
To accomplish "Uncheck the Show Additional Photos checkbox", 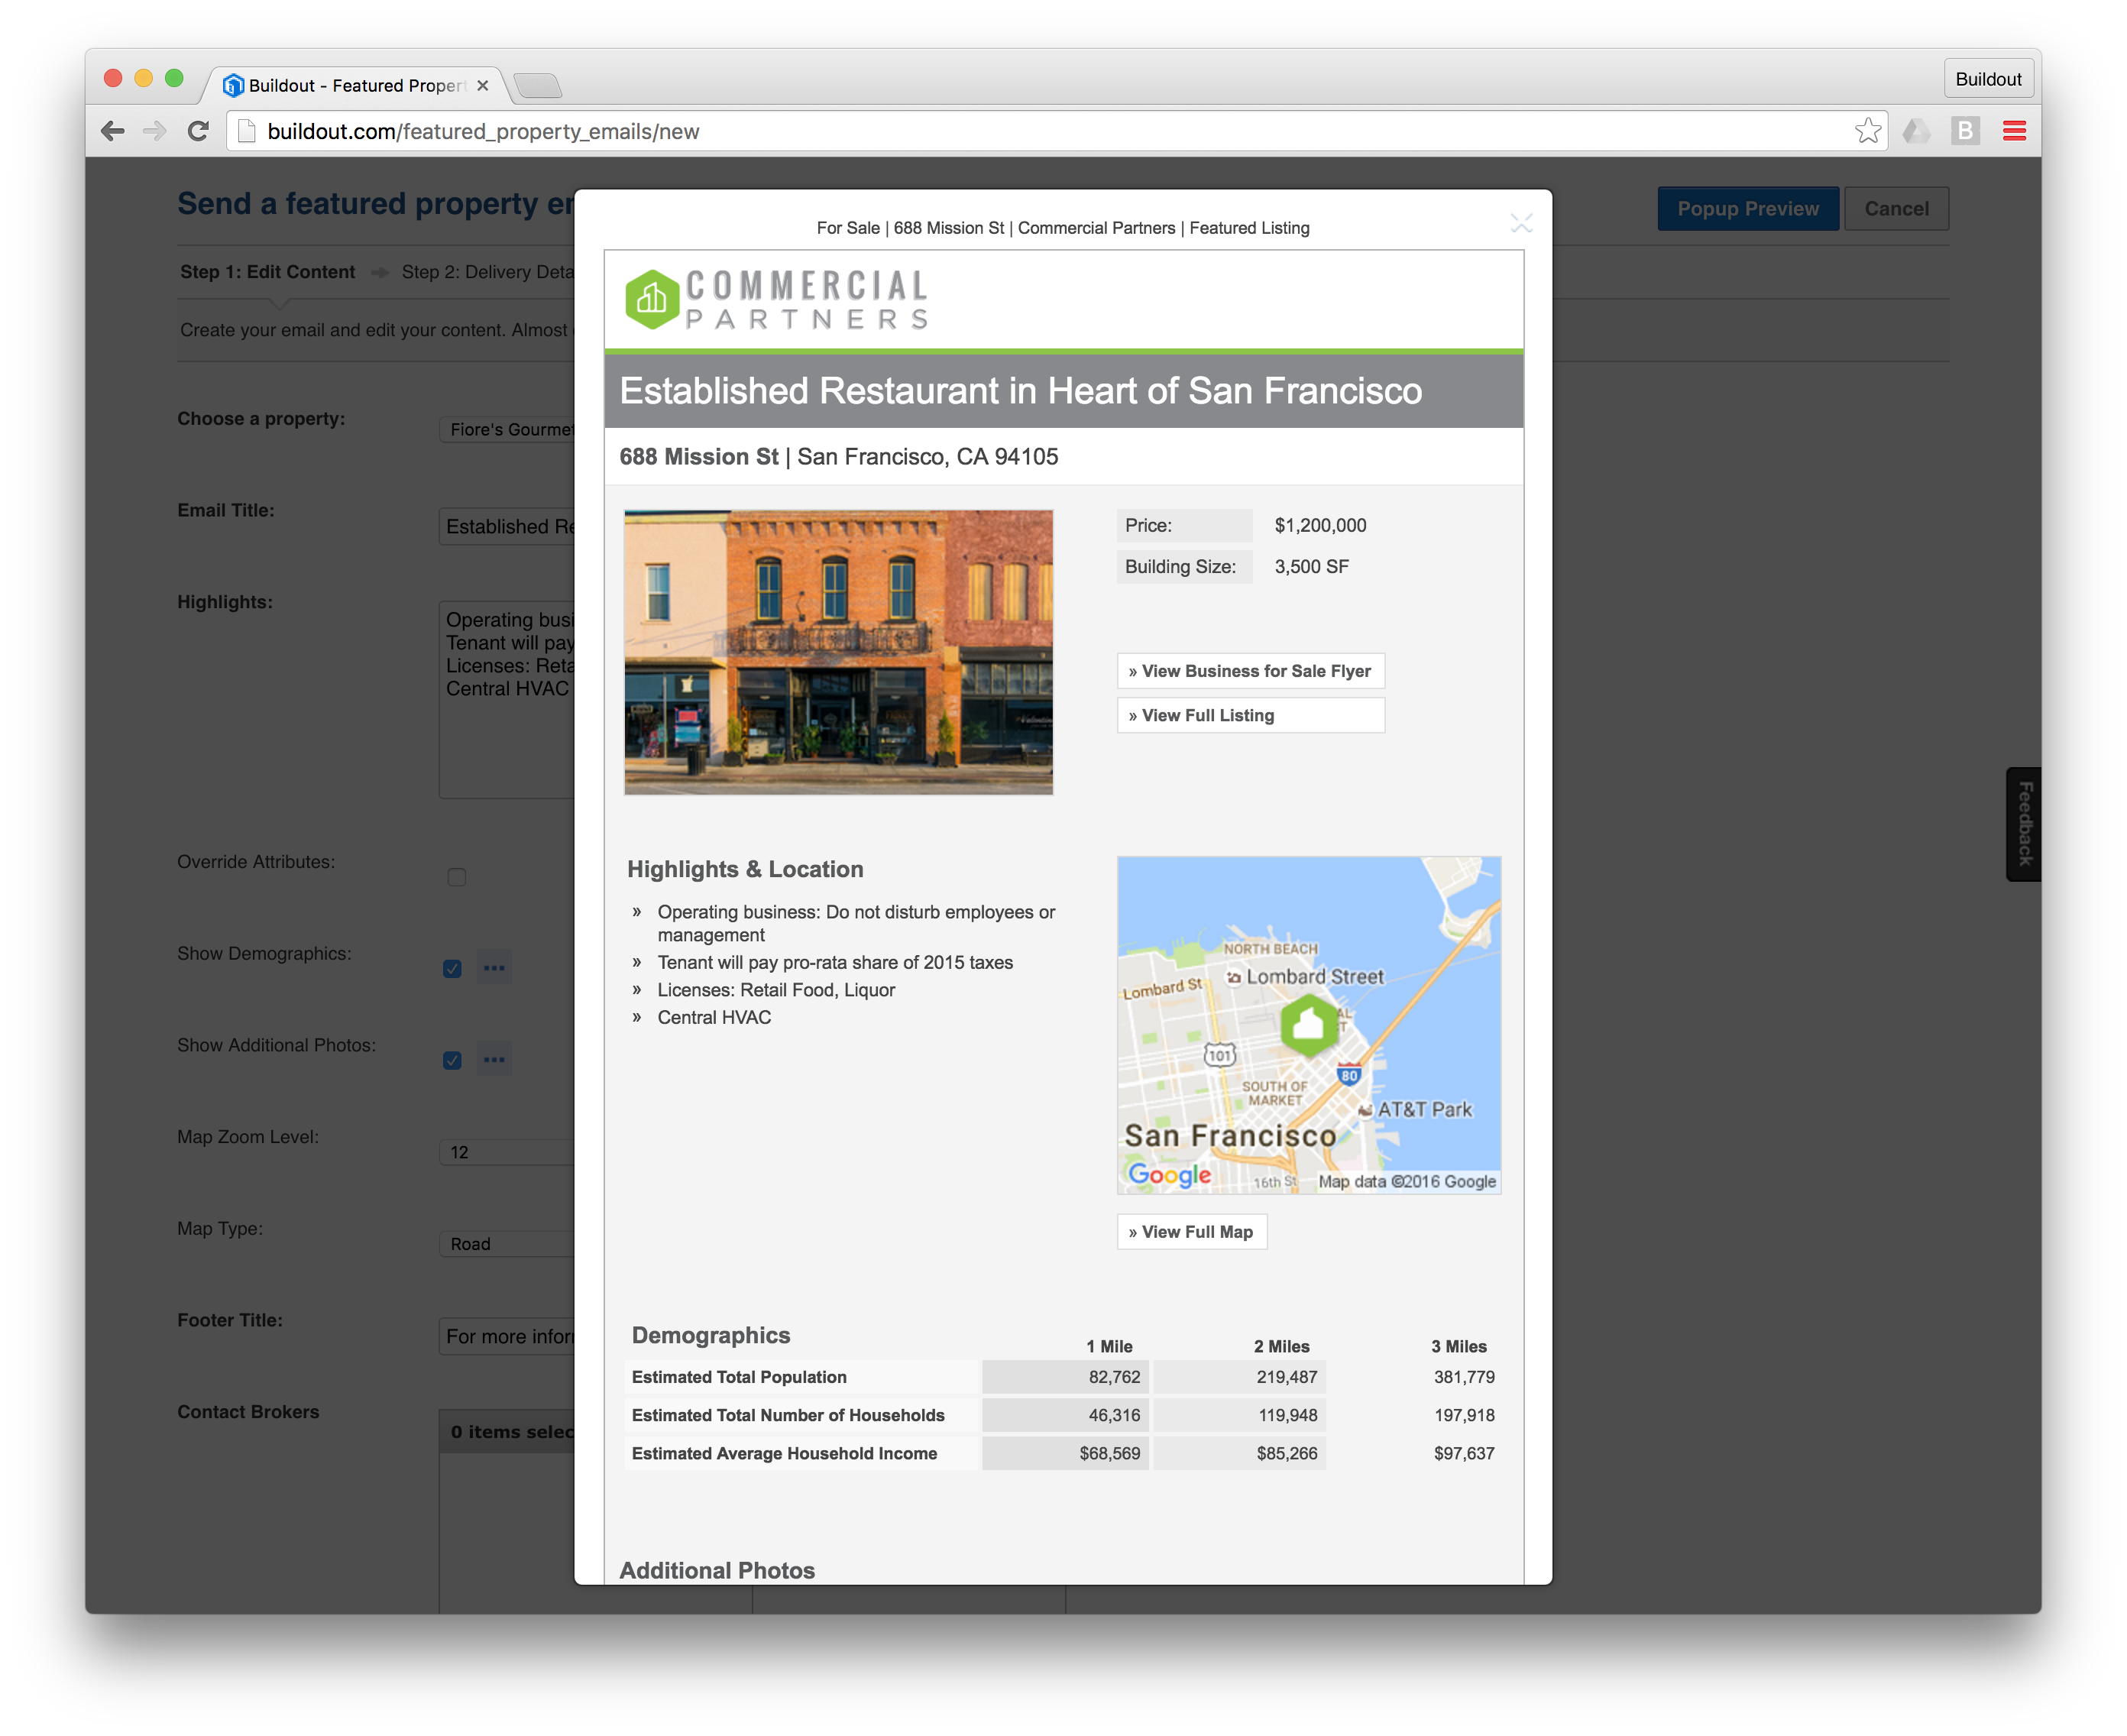I will click(x=453, y=1060).
